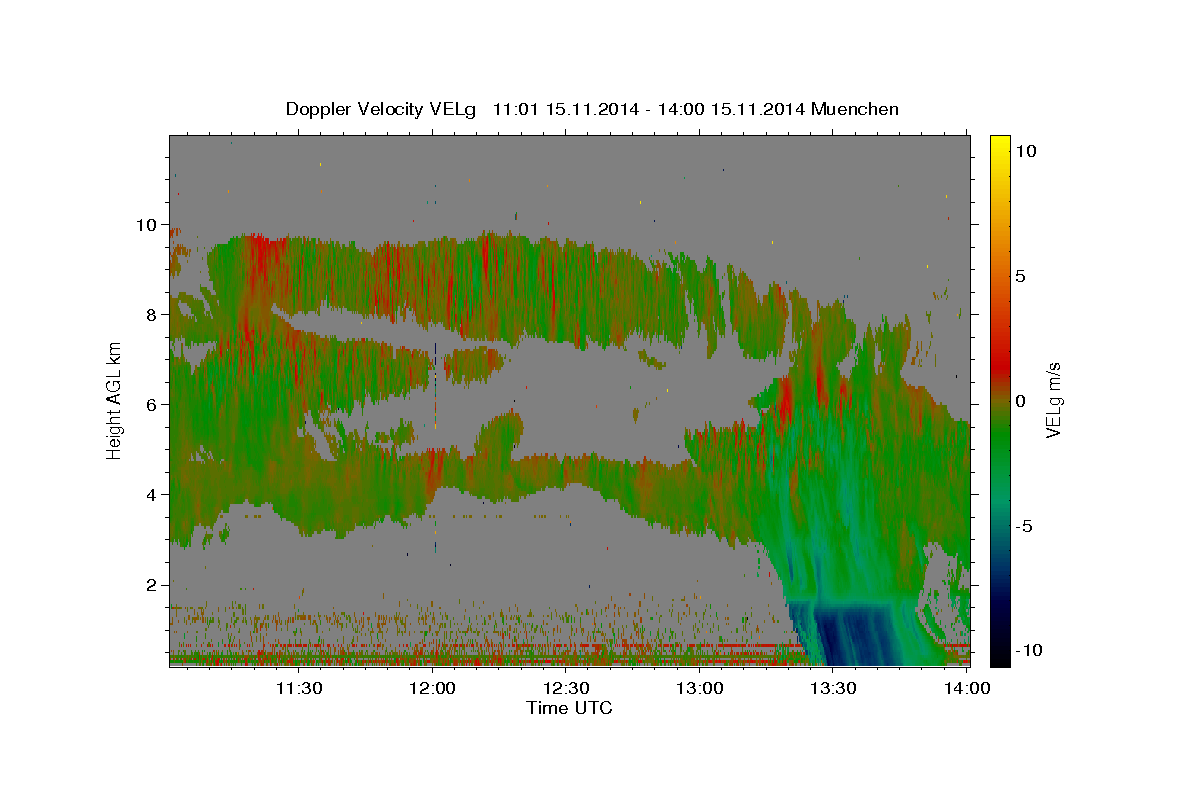Click the y-axis label 'Height AGL km'
Screen dimensions: 1200x800
115,400
